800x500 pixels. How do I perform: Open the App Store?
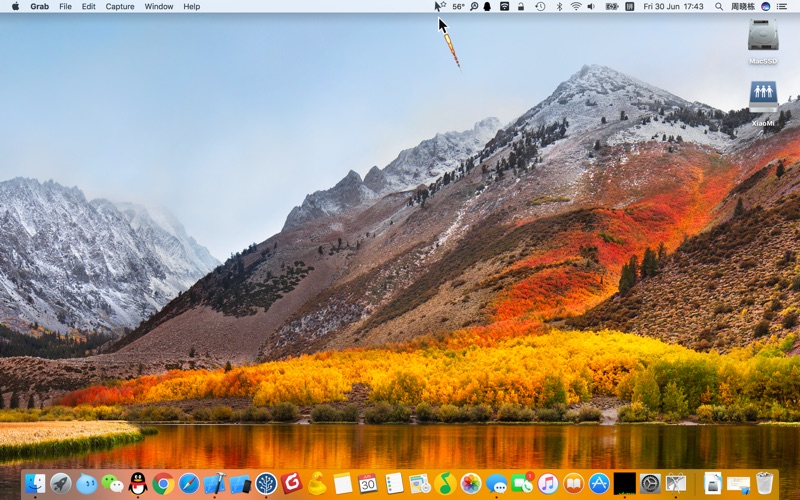pyautogui.click(x=599, y=484)
